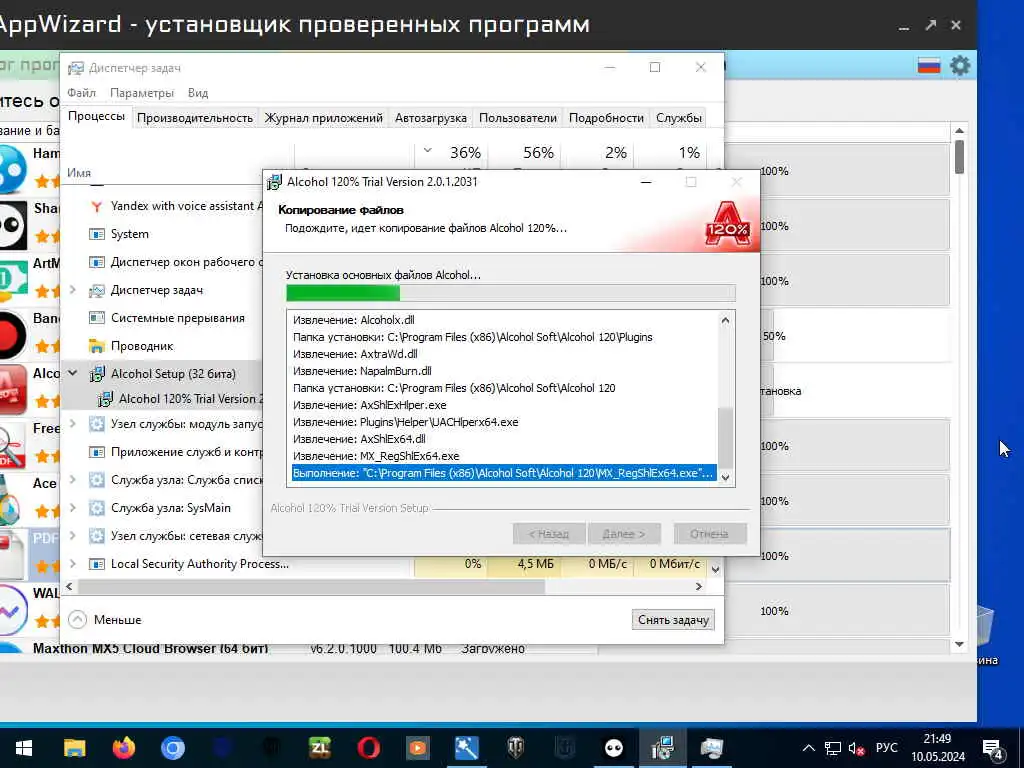Open the Параметры menu
Screen dimensions: 1024x768
point(142,93)
